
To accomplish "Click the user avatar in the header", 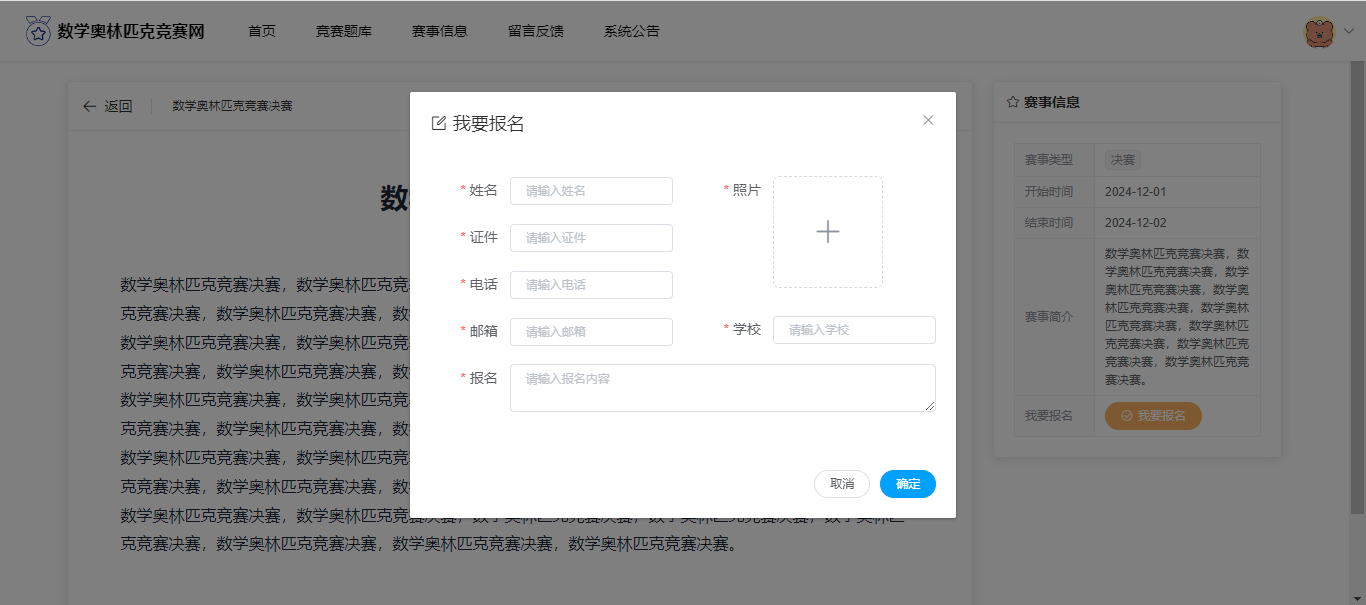I will pyautogui.click(x=1319, y=32).
